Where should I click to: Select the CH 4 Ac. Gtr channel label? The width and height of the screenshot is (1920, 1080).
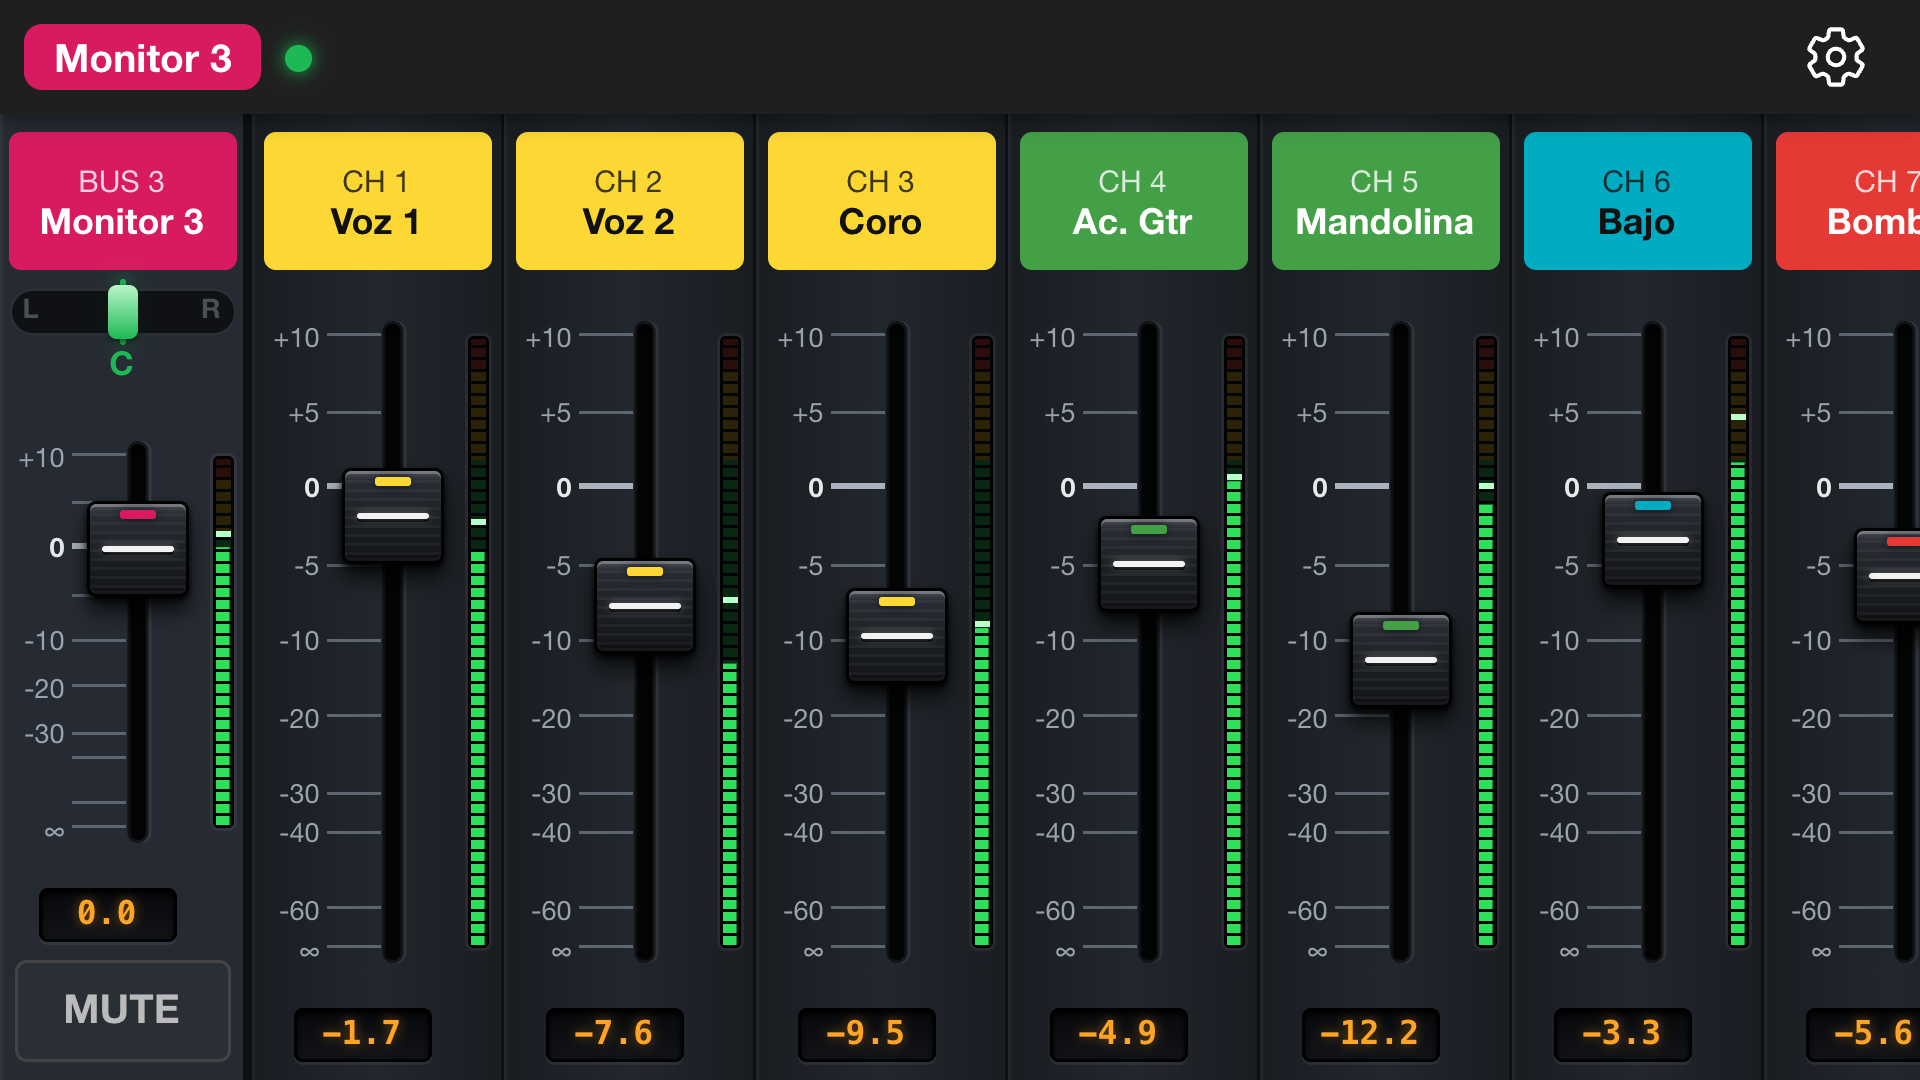1134,201
